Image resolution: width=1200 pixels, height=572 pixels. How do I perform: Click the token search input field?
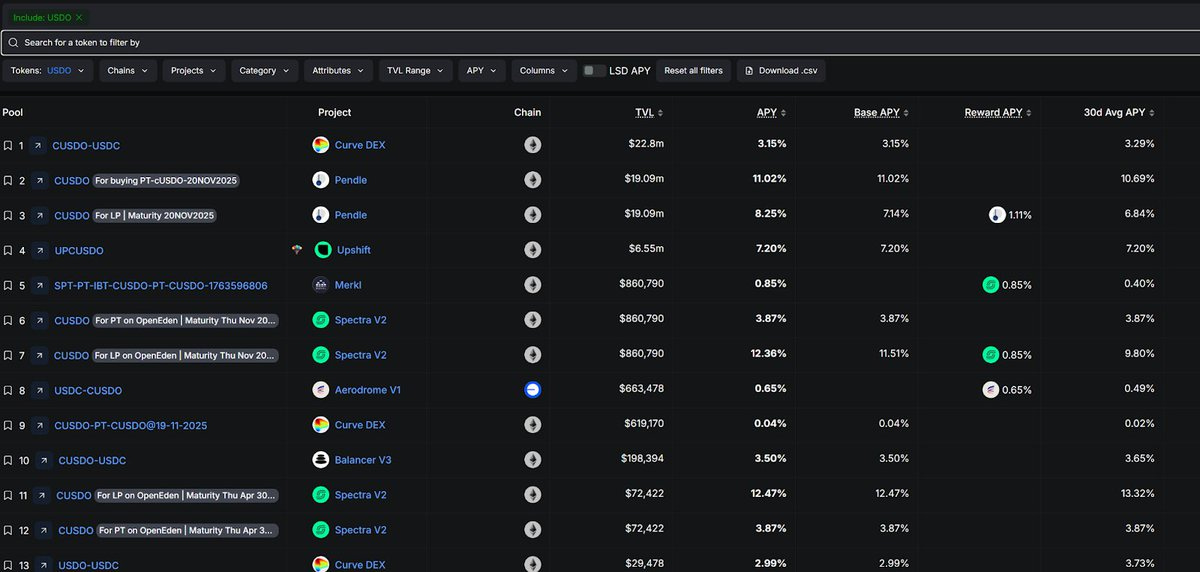[600, 43]
